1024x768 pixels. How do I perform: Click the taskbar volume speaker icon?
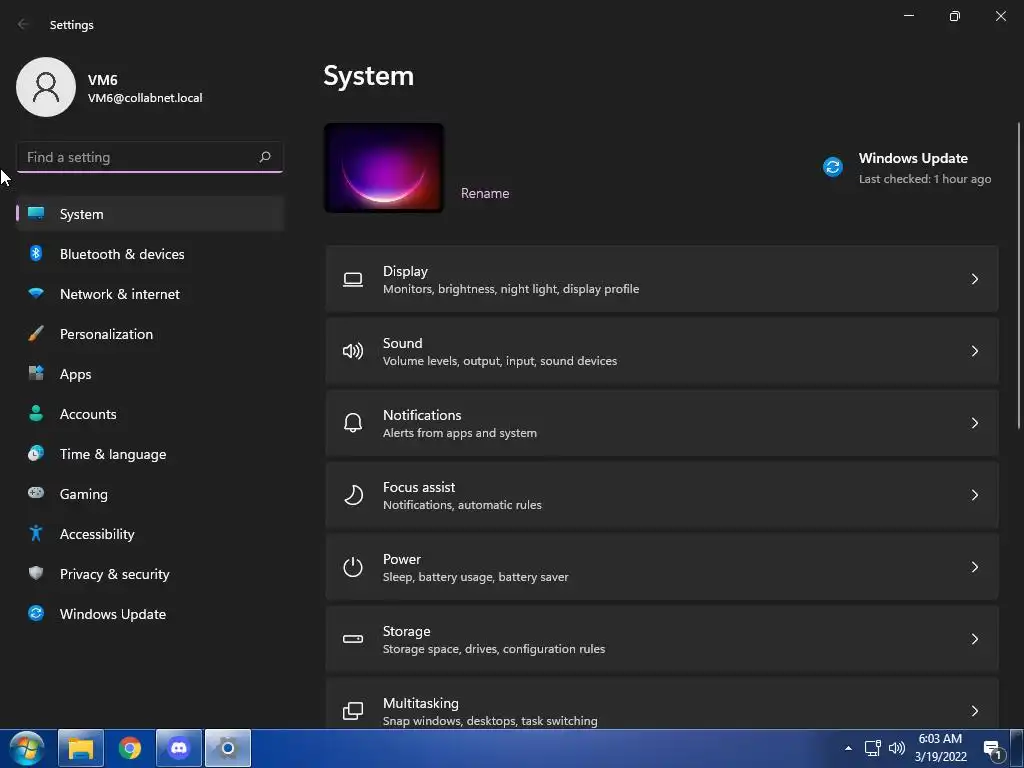coord(897,748)
